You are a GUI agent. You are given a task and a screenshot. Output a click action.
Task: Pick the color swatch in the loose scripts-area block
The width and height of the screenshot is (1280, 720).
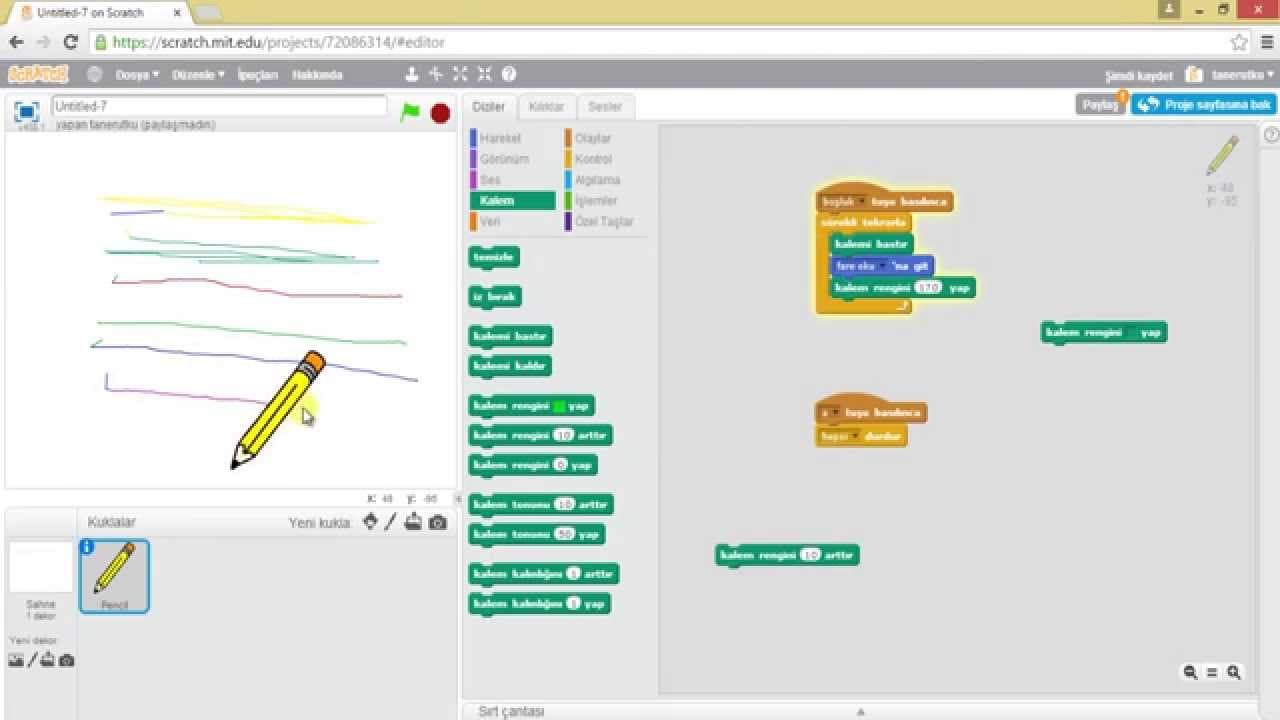click(1132, 332)
